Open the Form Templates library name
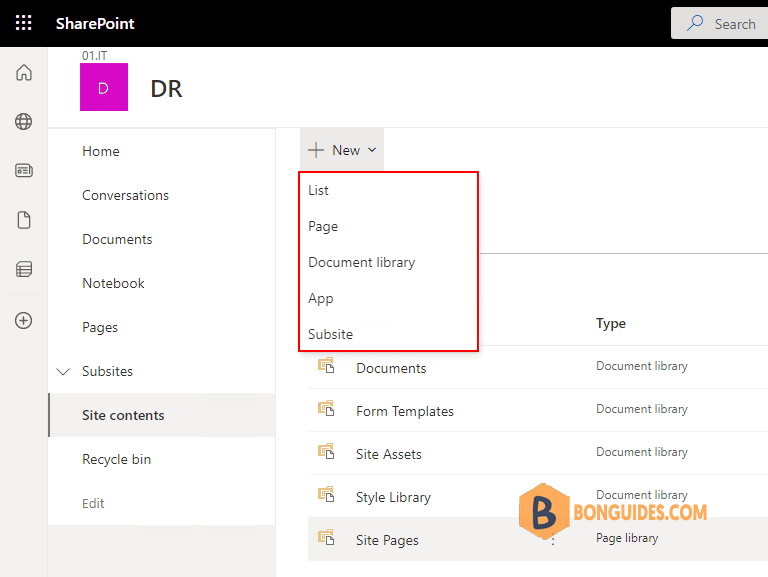Image resolution: width=768 pixels, height=577 pixels. [x=405, y=411]
